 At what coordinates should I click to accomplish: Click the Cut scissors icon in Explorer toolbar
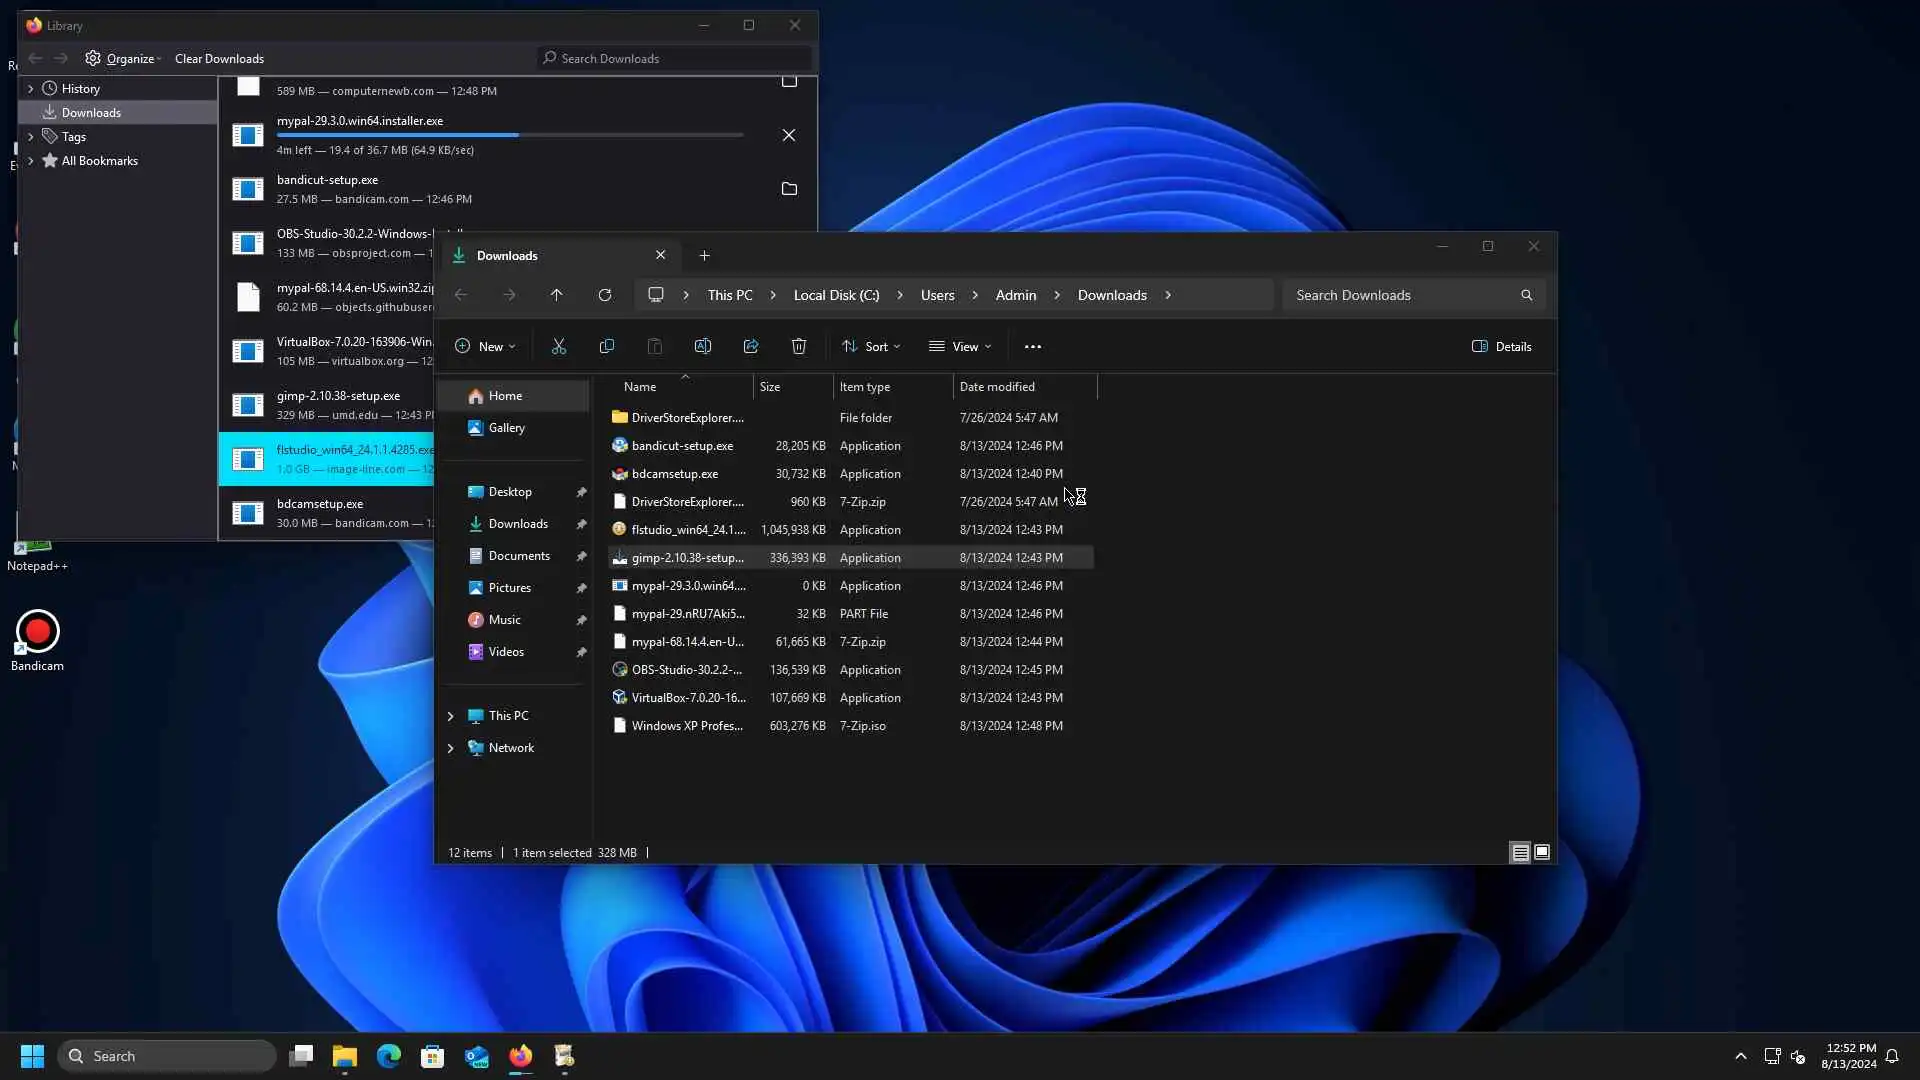(559, 346)
